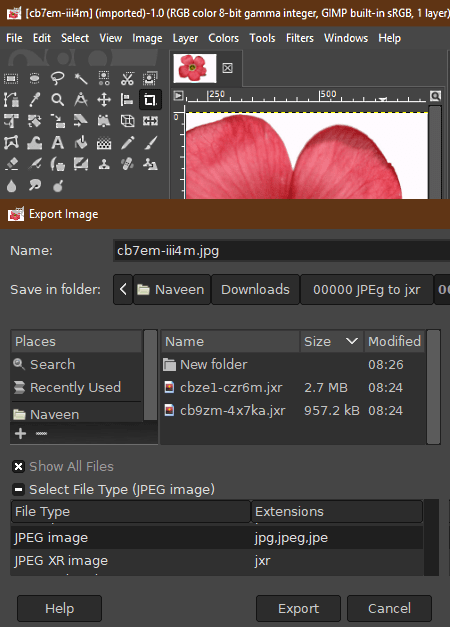
Task: Select the Zoom magnifier tool
Action: coord(58,100)
